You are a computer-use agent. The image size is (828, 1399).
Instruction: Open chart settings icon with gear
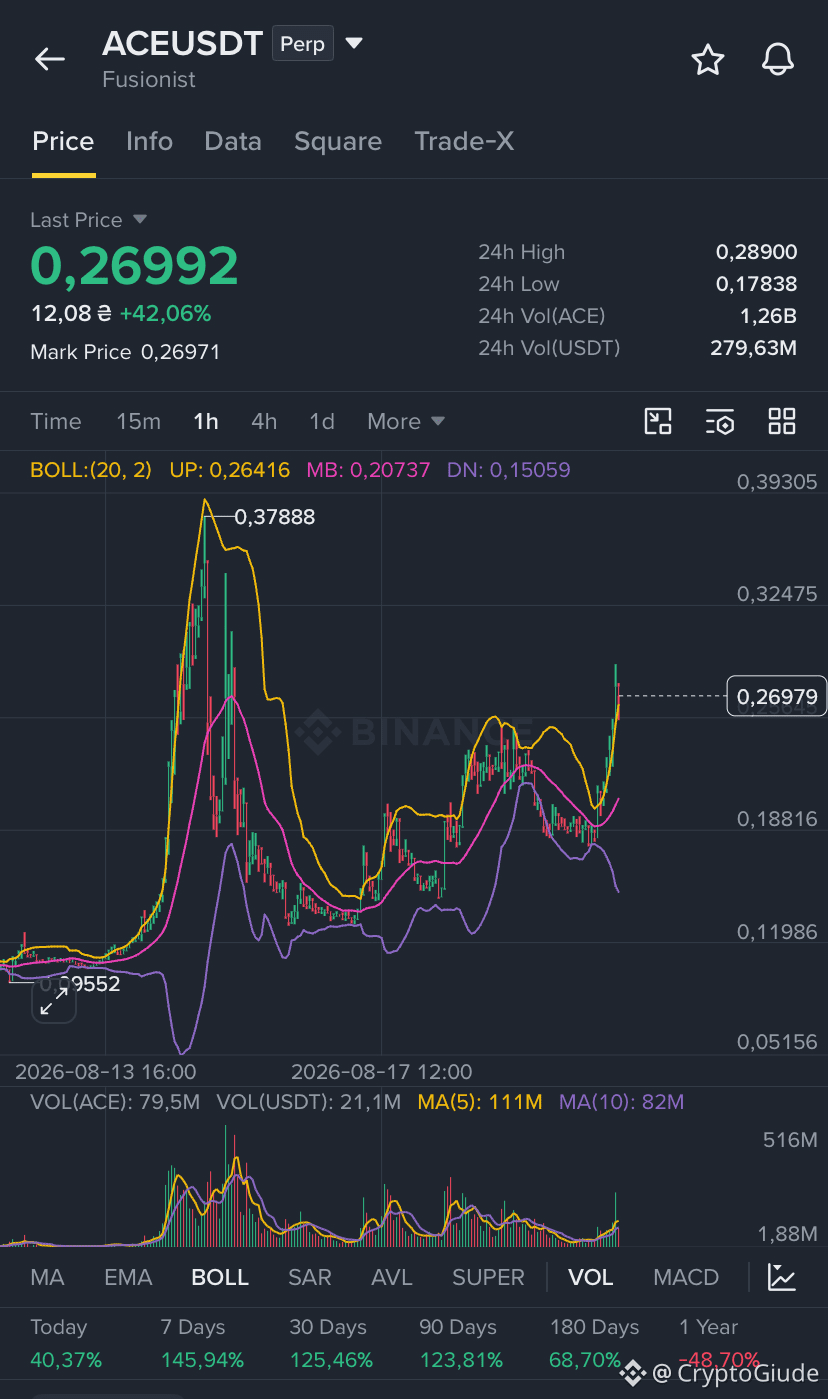(720, 421)
